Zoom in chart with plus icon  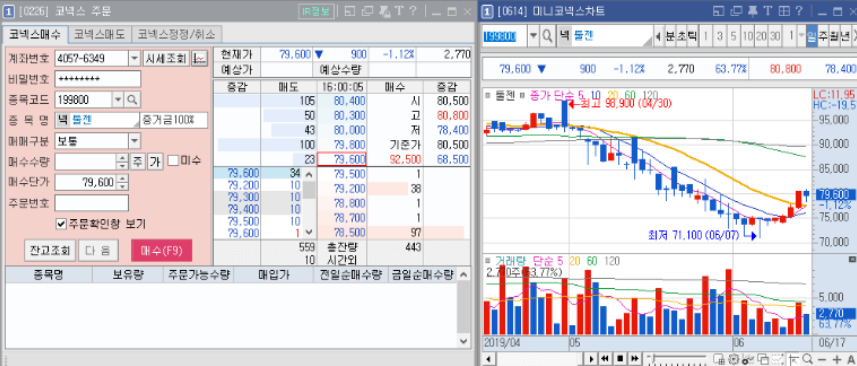click(837, 358)
